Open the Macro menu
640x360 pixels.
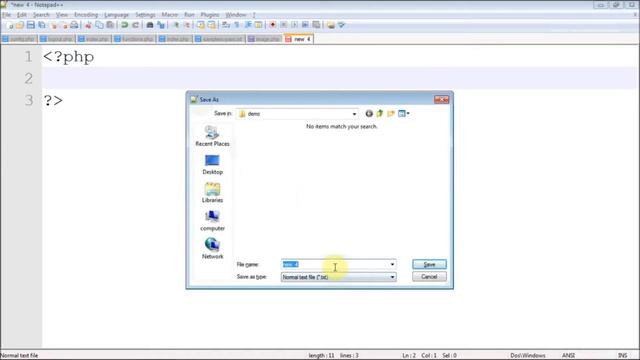169,15
